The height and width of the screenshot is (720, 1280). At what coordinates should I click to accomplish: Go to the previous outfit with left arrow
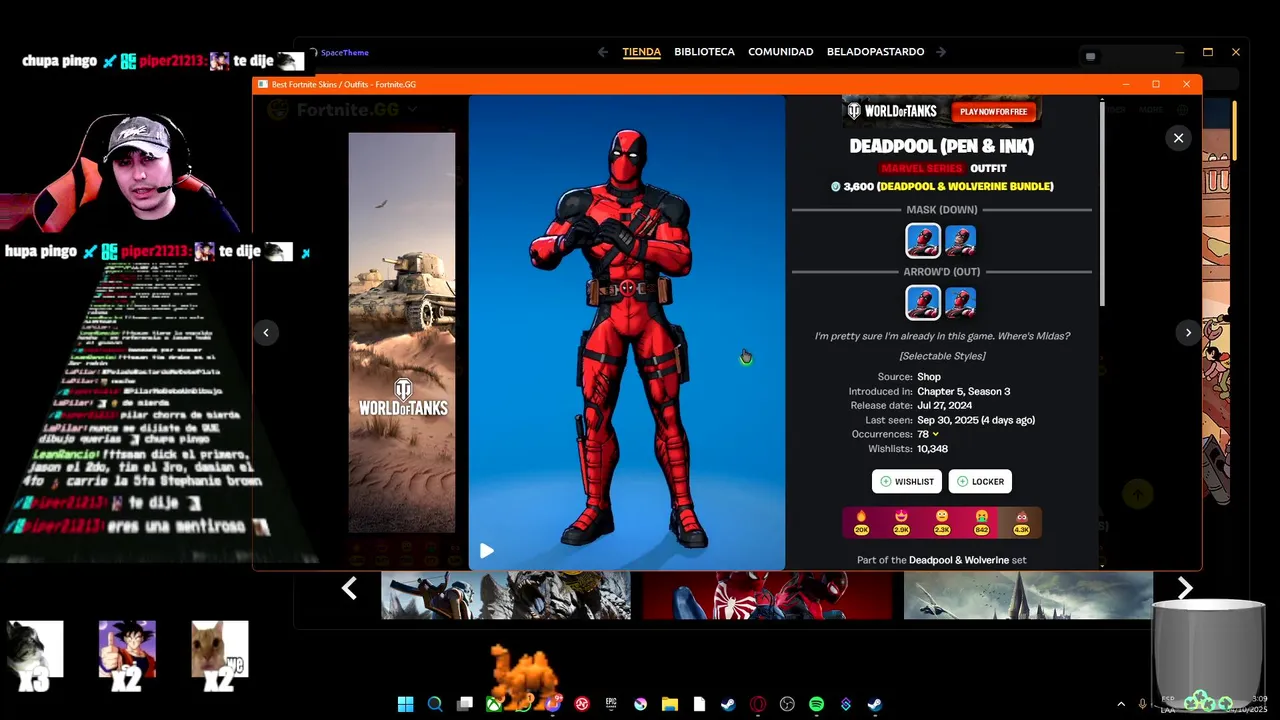266,333
